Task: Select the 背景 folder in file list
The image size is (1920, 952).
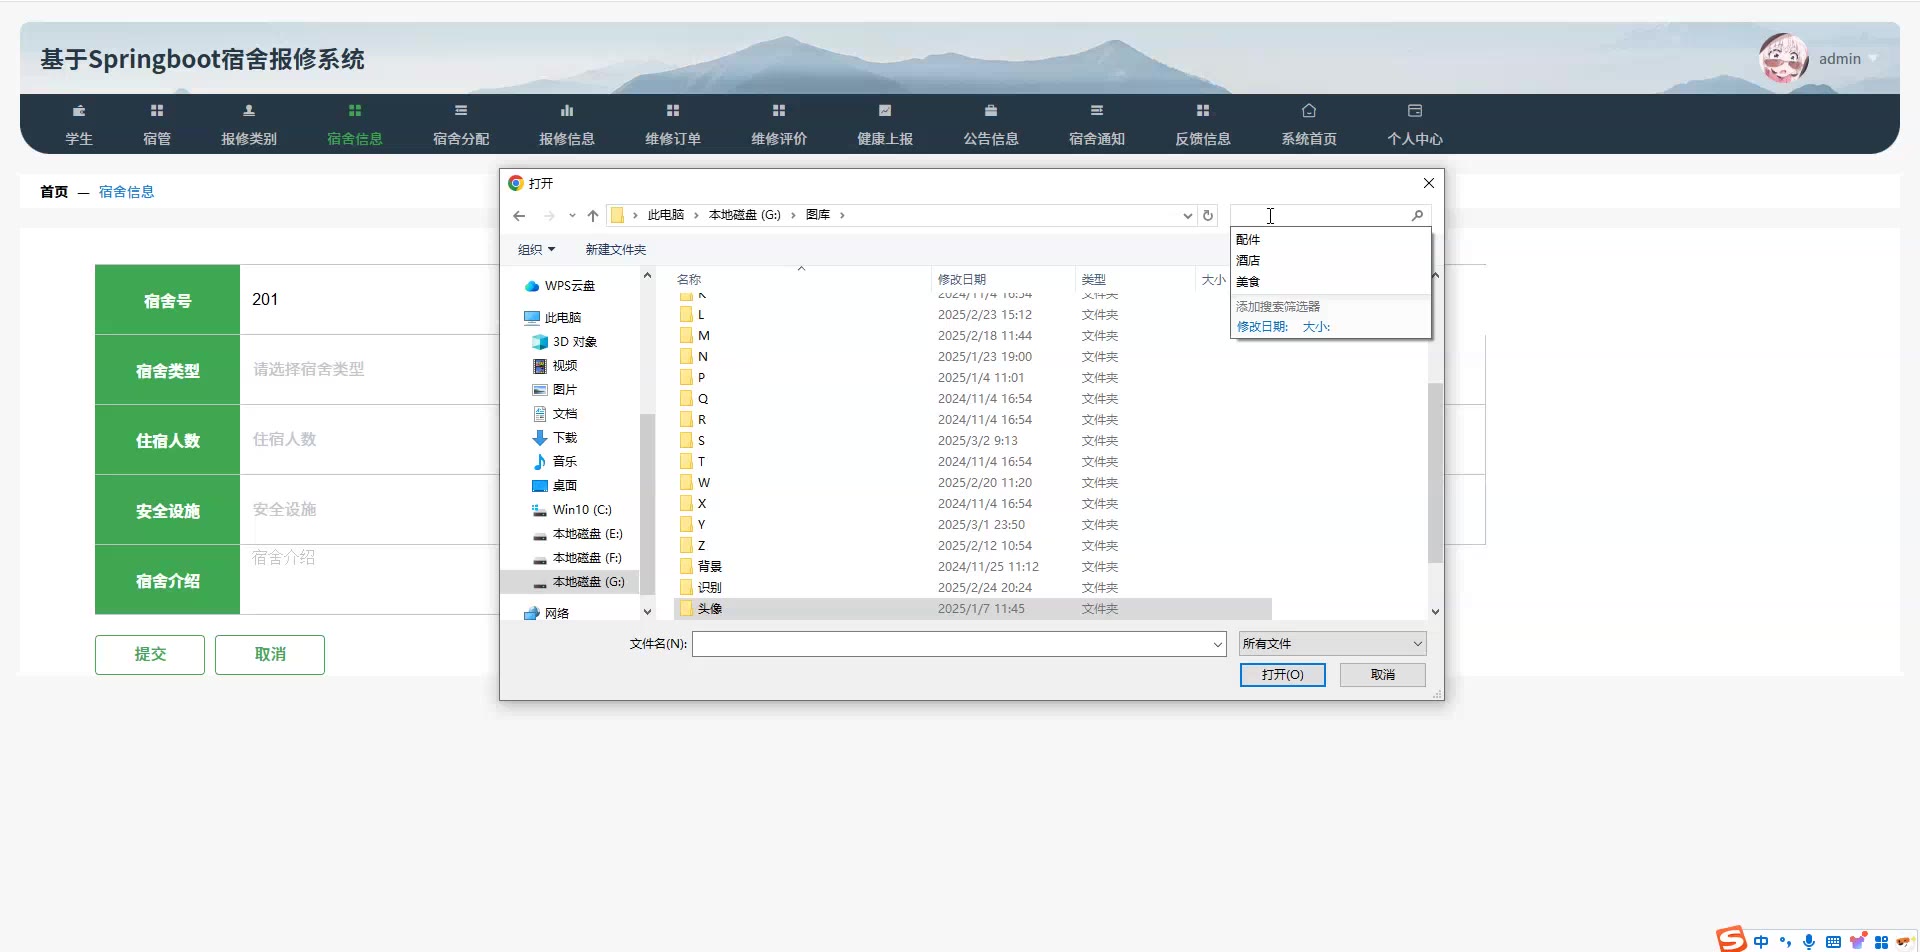Action: click(x=710, y=567)
